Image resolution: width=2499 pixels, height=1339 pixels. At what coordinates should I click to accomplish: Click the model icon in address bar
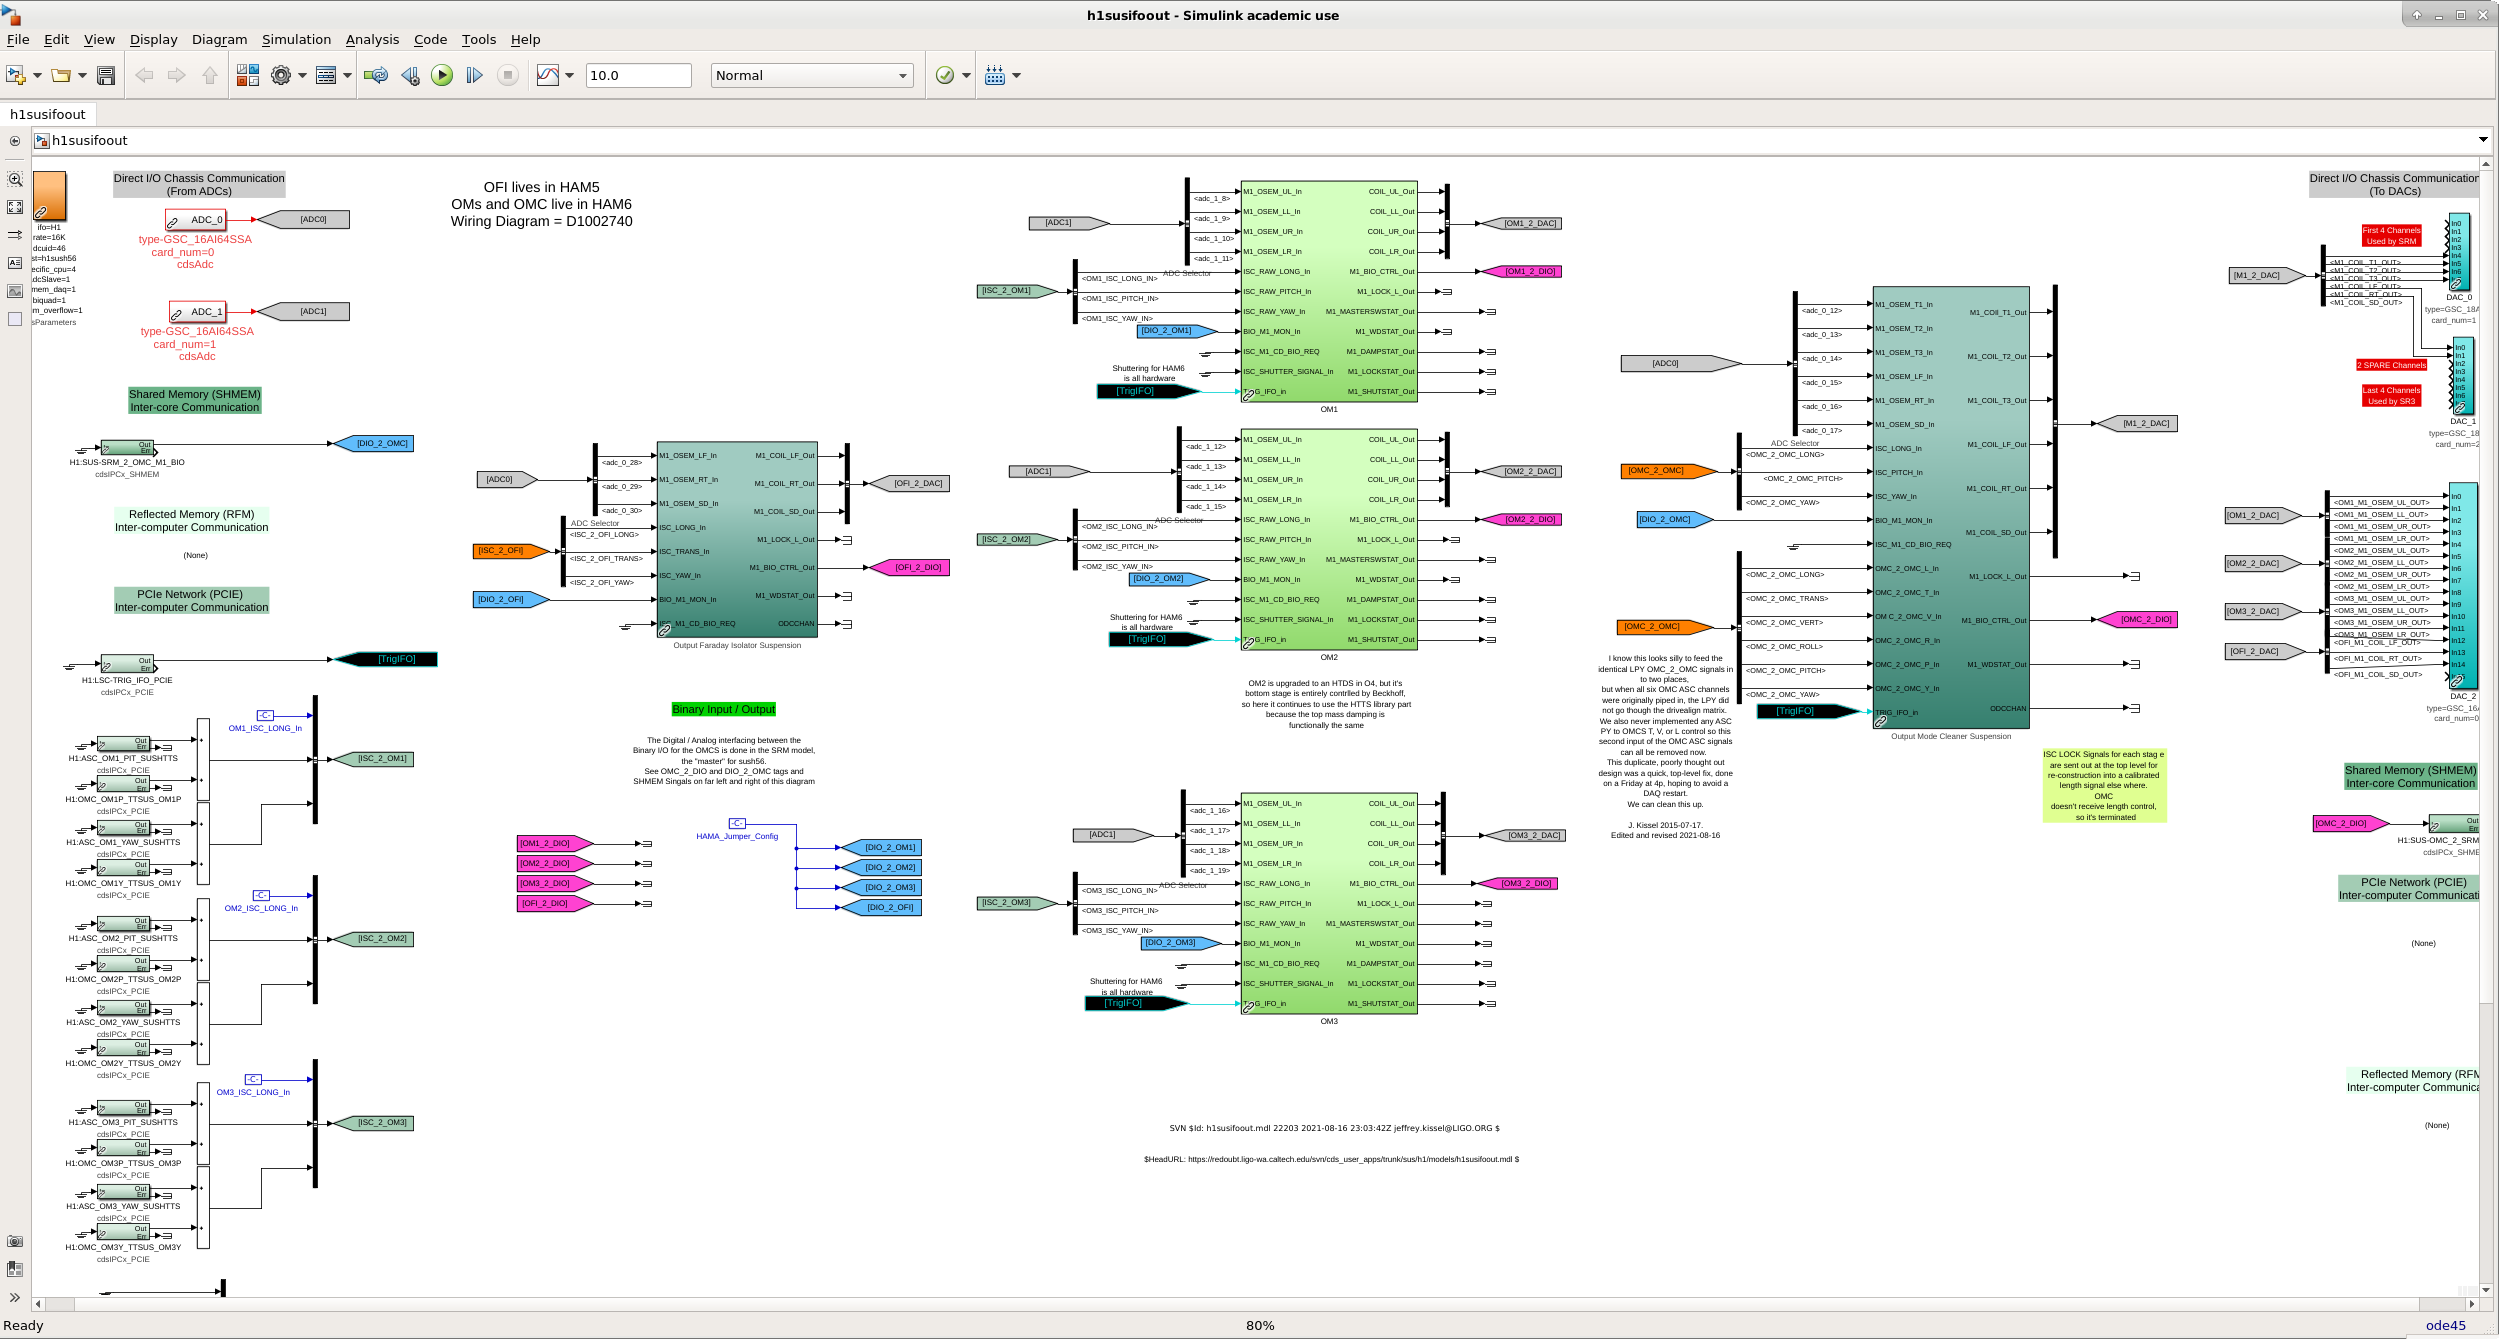point(42,141)
